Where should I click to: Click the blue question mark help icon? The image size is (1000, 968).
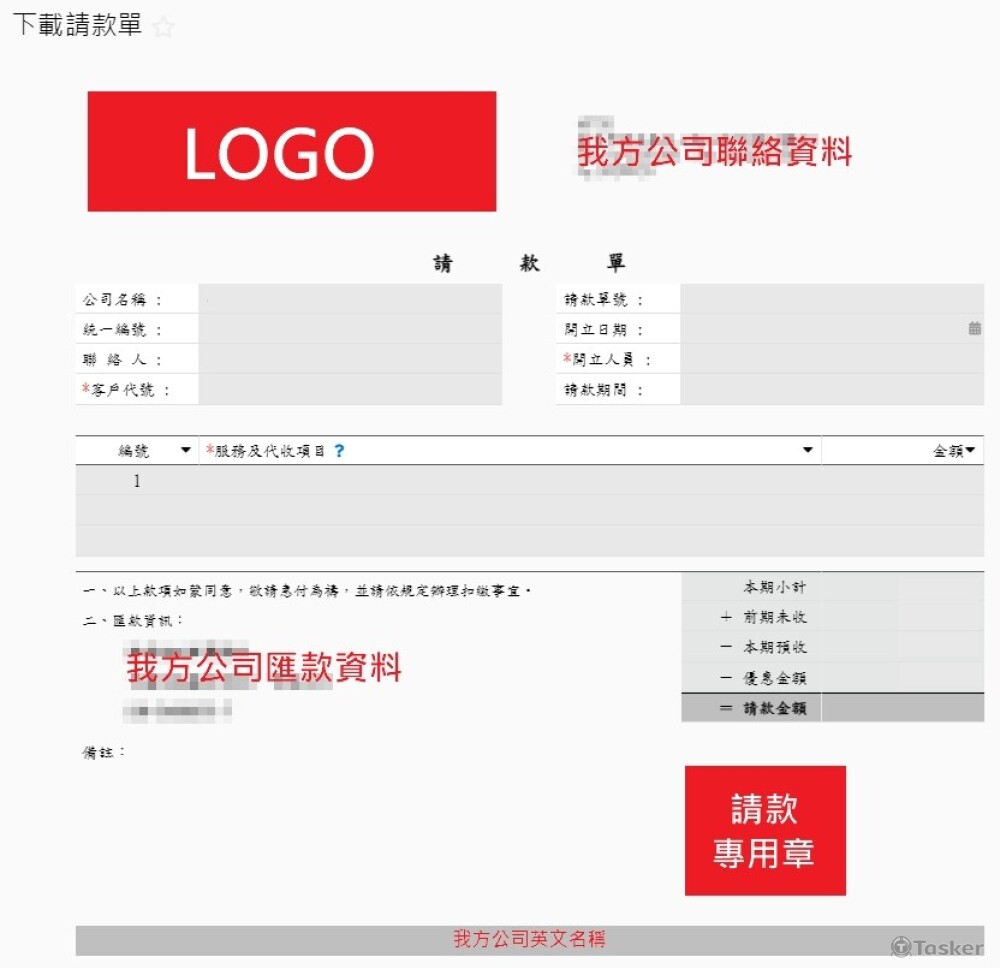click(x=339, y=451)
